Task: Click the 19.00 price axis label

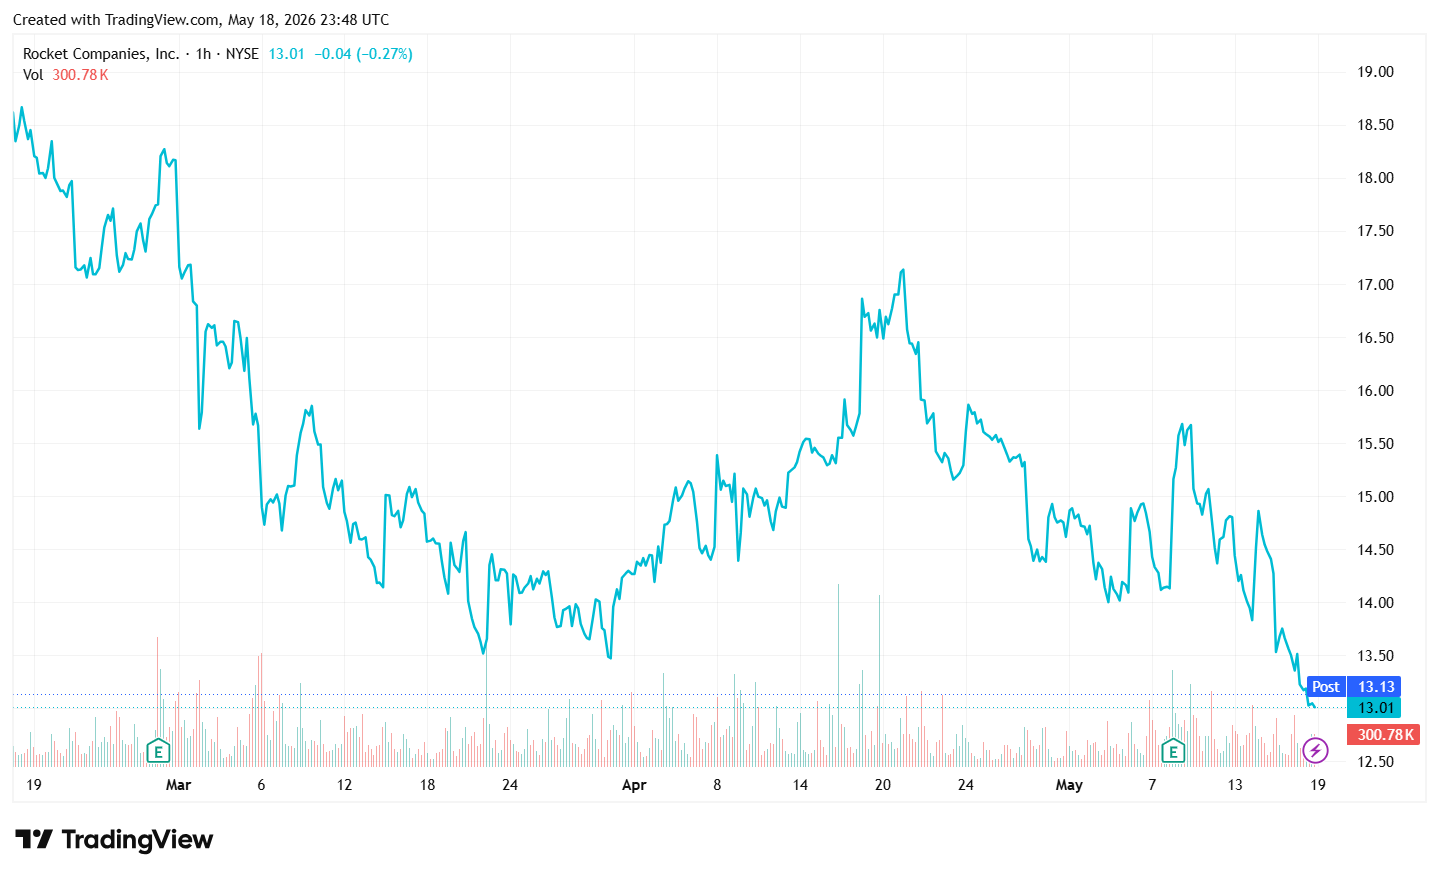Action: click(x=1375, y=72)
